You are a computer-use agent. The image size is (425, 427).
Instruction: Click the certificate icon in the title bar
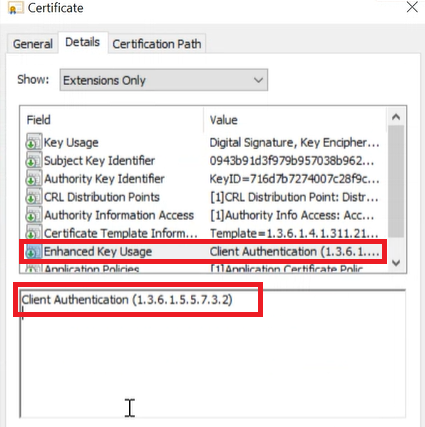tap(15, 8)
